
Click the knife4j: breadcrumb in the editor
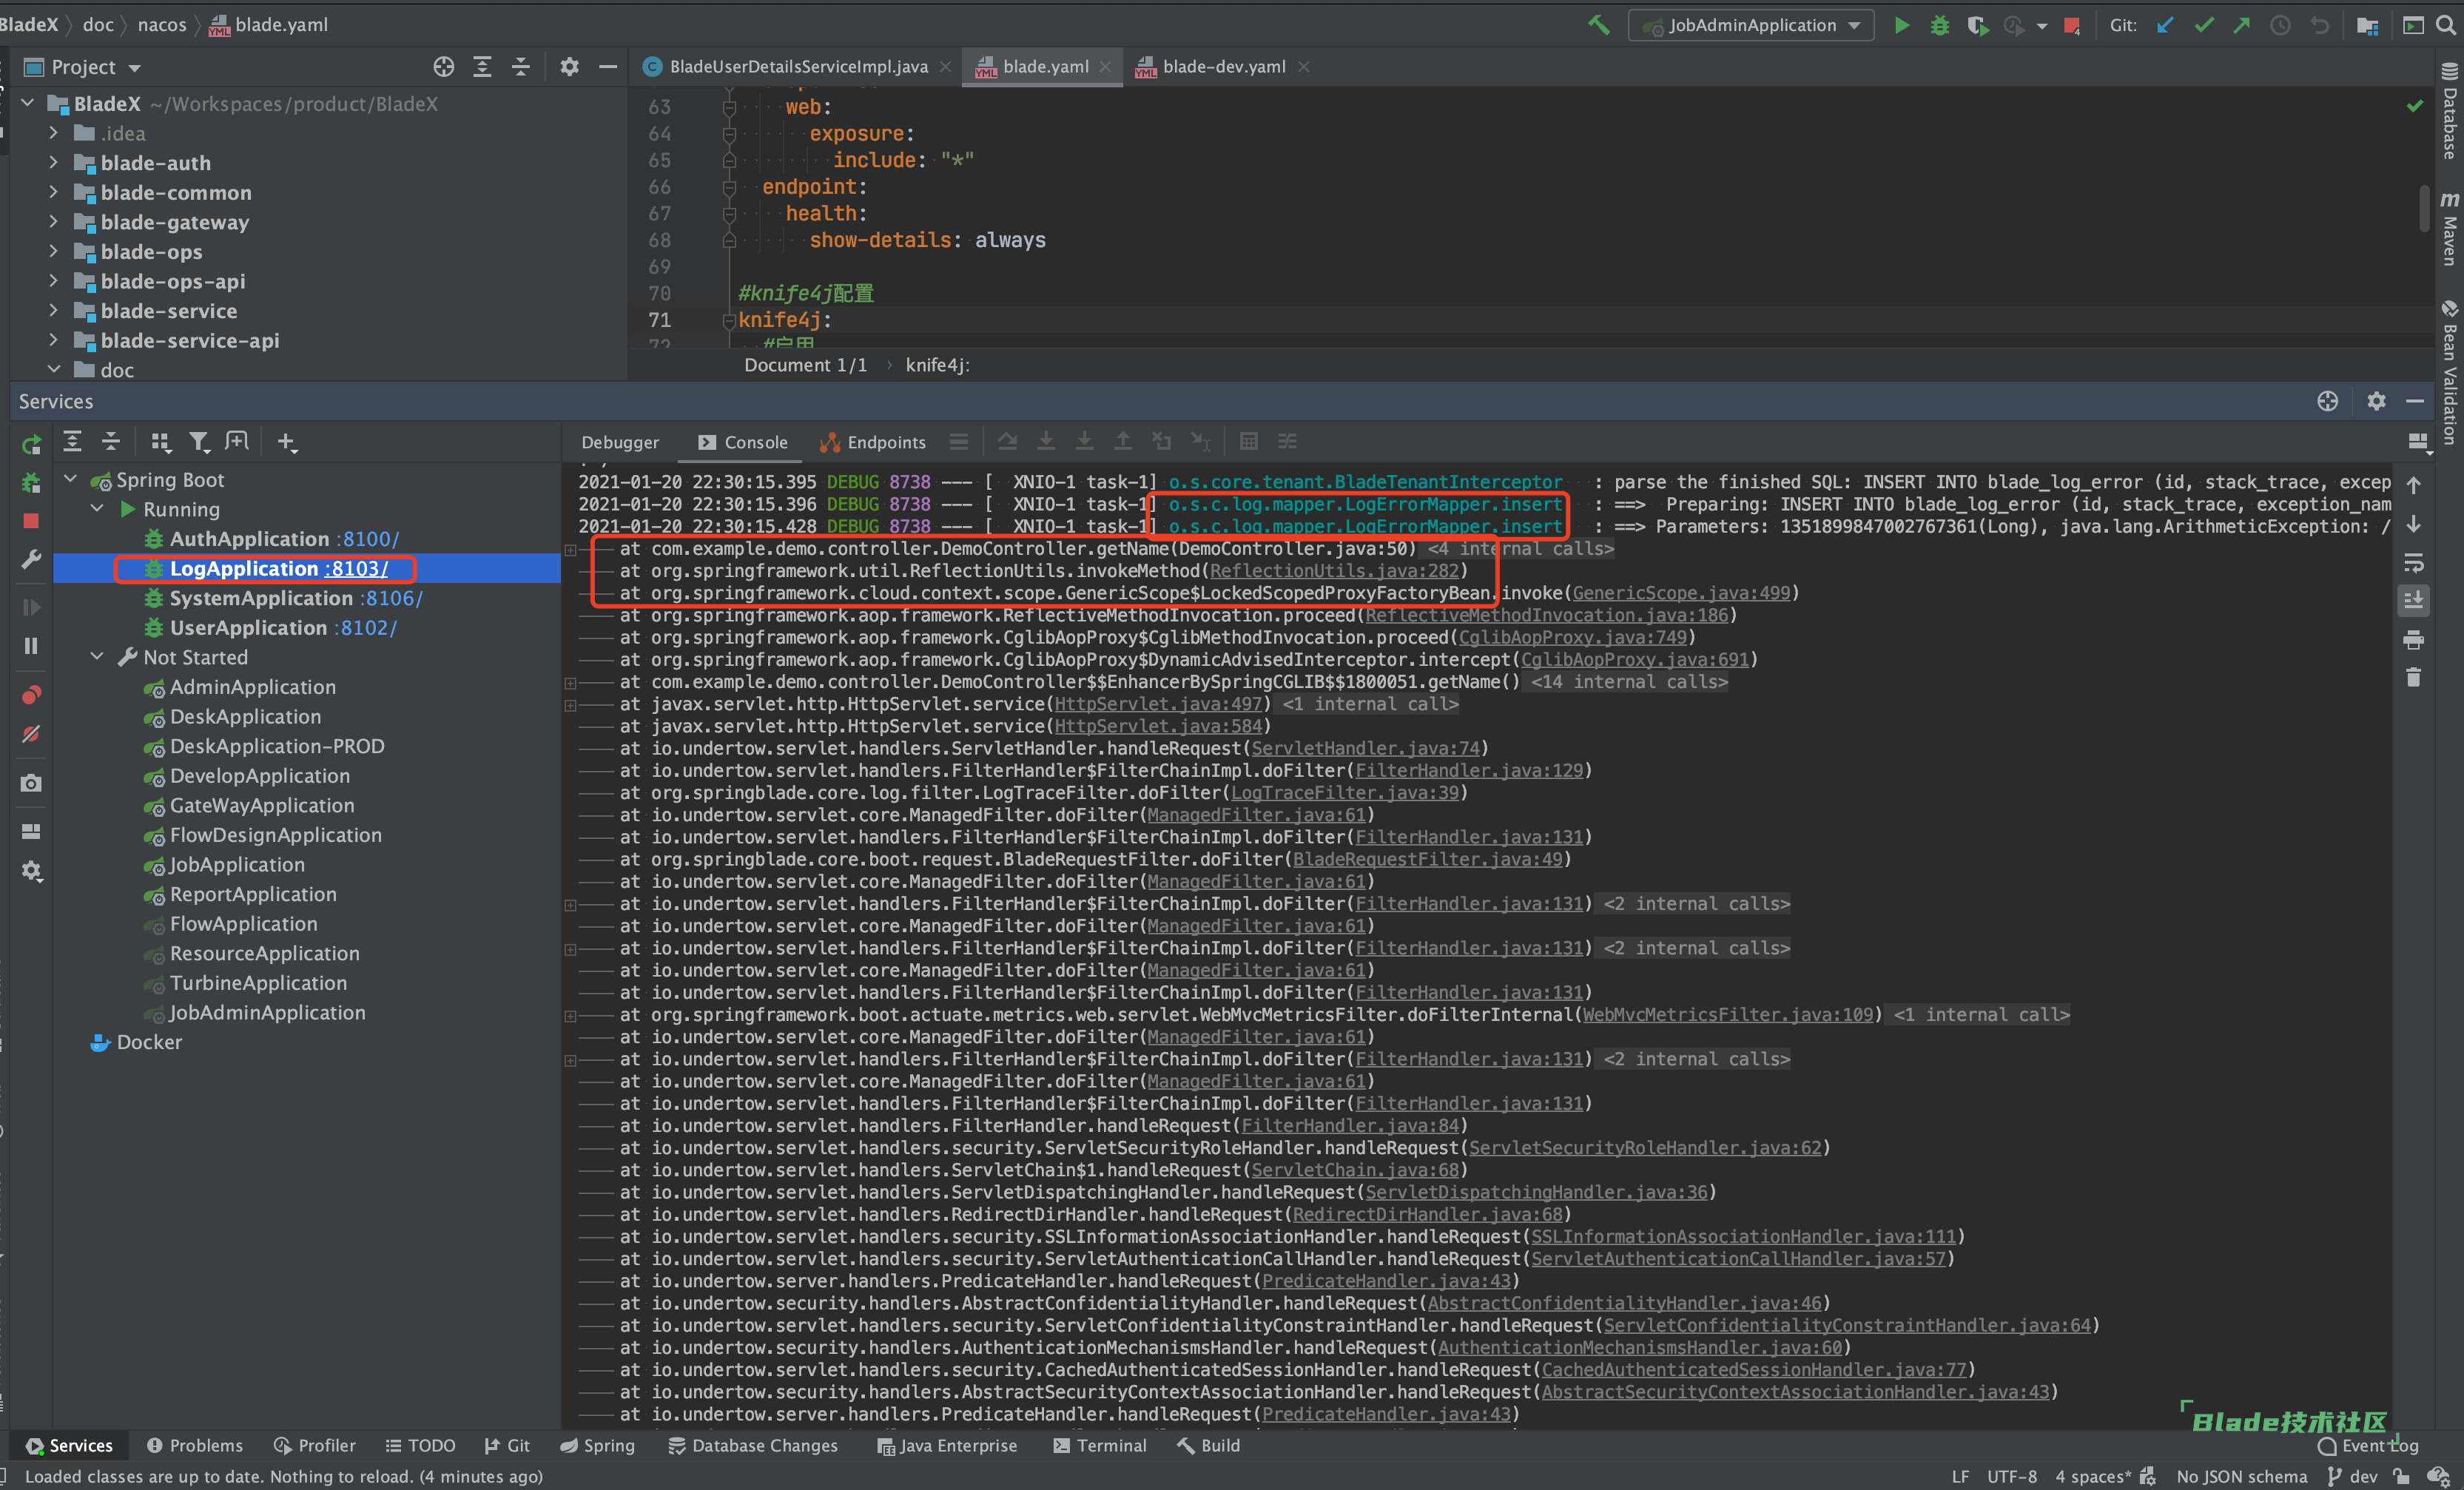937,365
